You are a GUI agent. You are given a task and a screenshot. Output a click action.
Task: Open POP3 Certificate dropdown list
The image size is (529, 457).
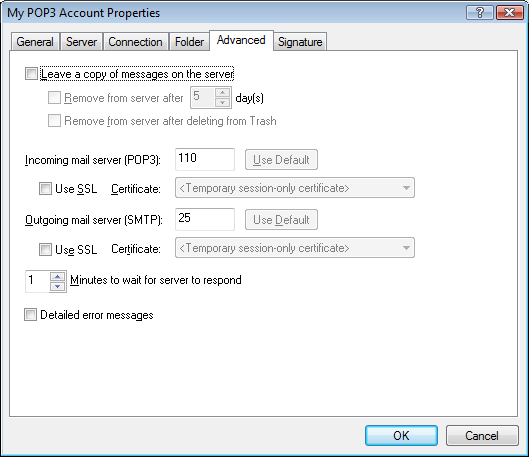295,188
